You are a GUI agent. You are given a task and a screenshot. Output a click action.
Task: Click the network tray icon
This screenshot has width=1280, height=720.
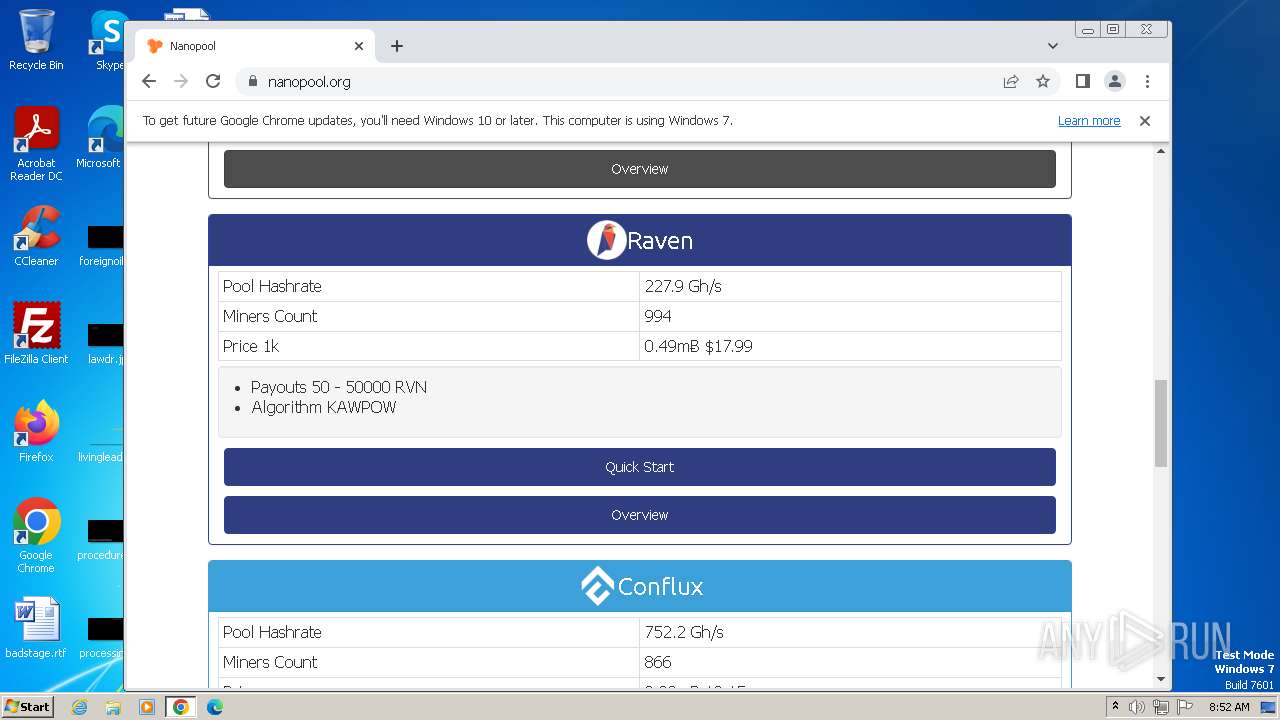pyautogui.click(x=1160, y=707)
